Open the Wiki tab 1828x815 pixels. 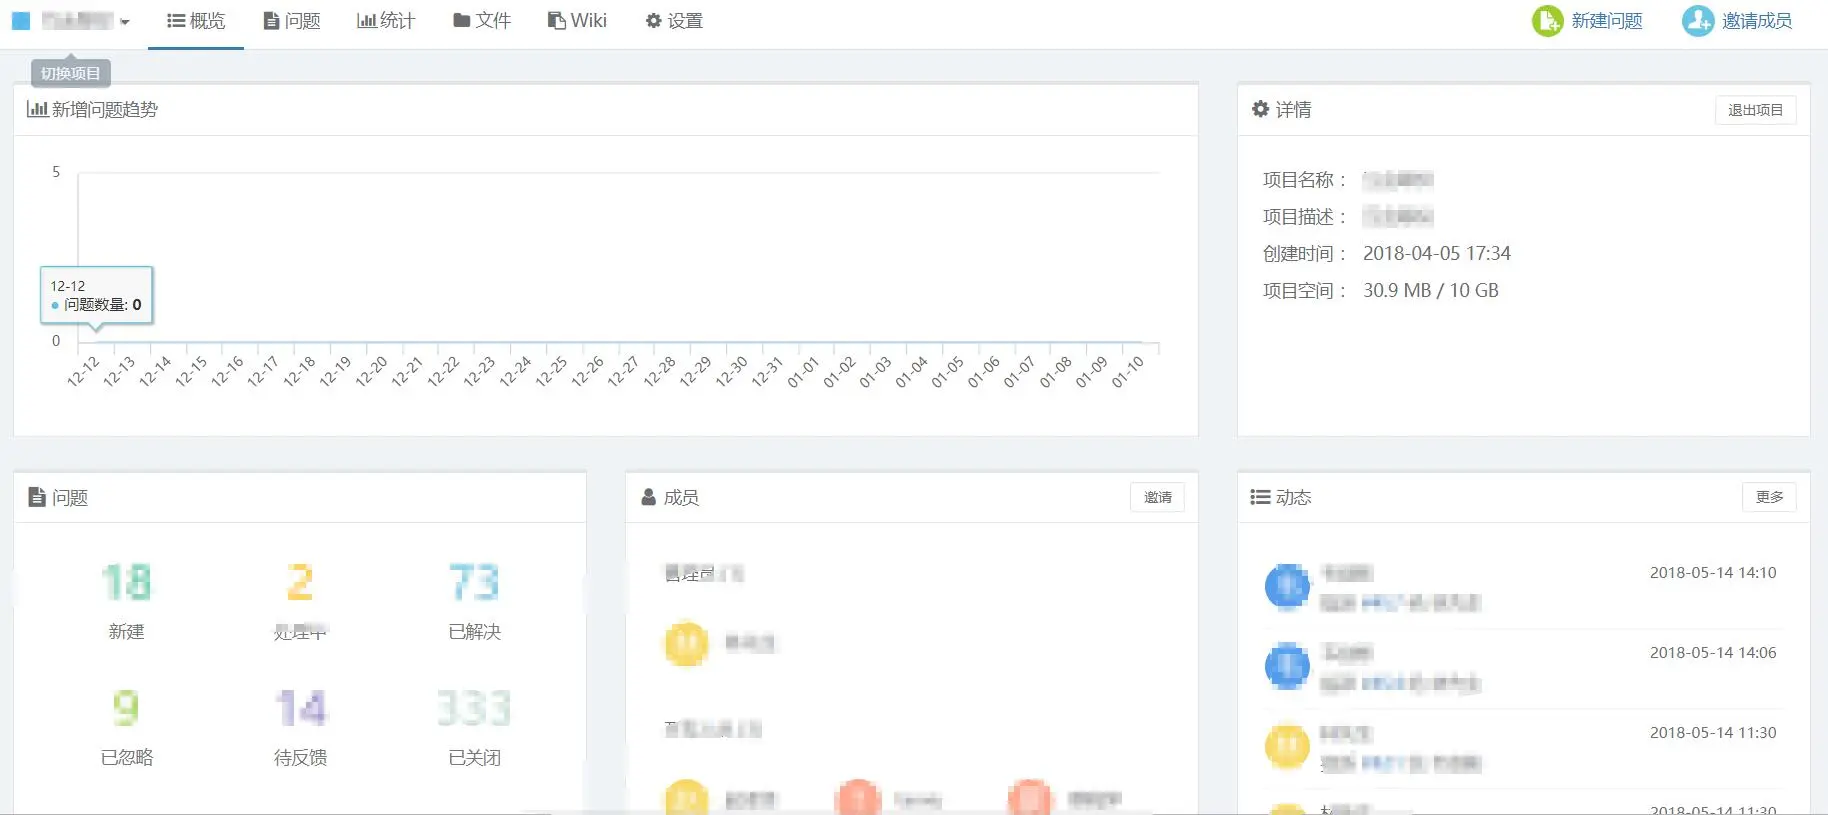[x=577, y=21]
